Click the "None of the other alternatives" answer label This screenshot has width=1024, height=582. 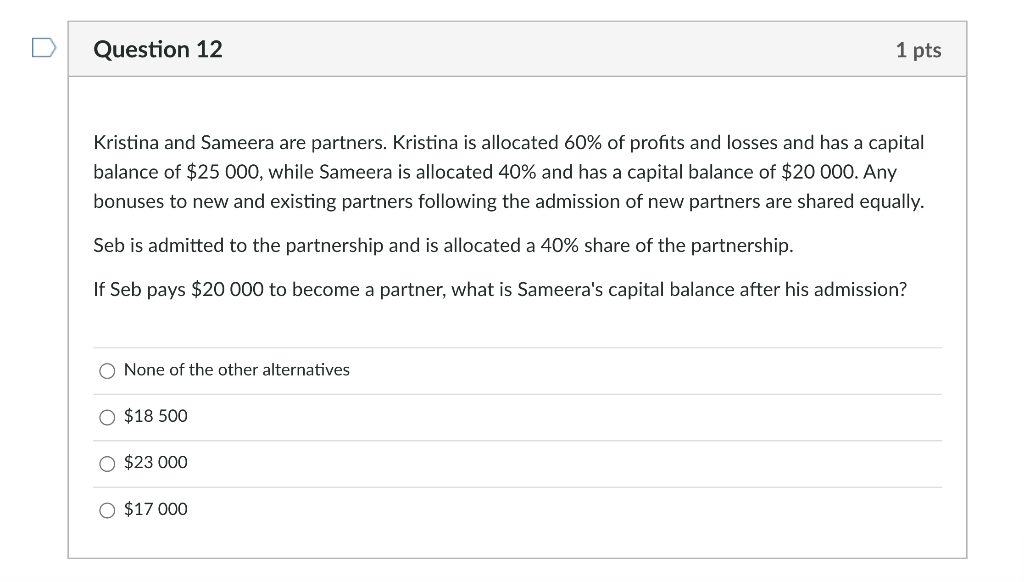(236, 370)
